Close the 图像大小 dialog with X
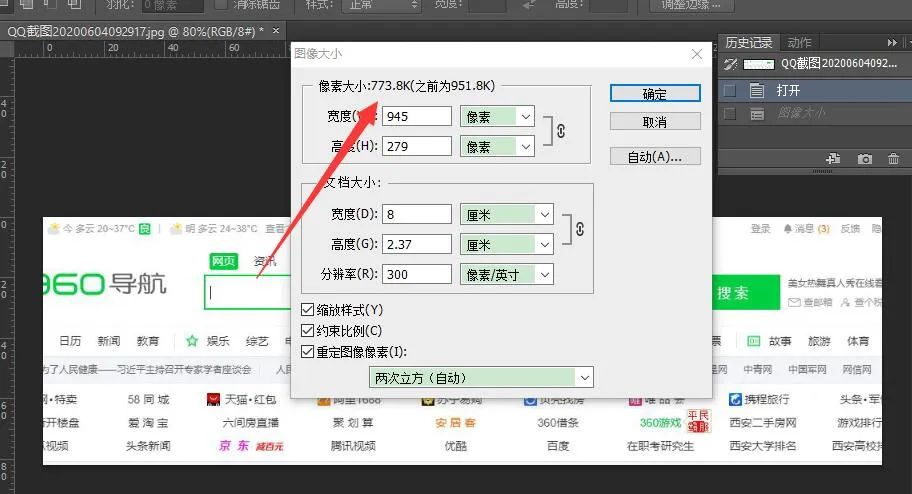Viewport: 912px width, 494px height. coord(697,54)
